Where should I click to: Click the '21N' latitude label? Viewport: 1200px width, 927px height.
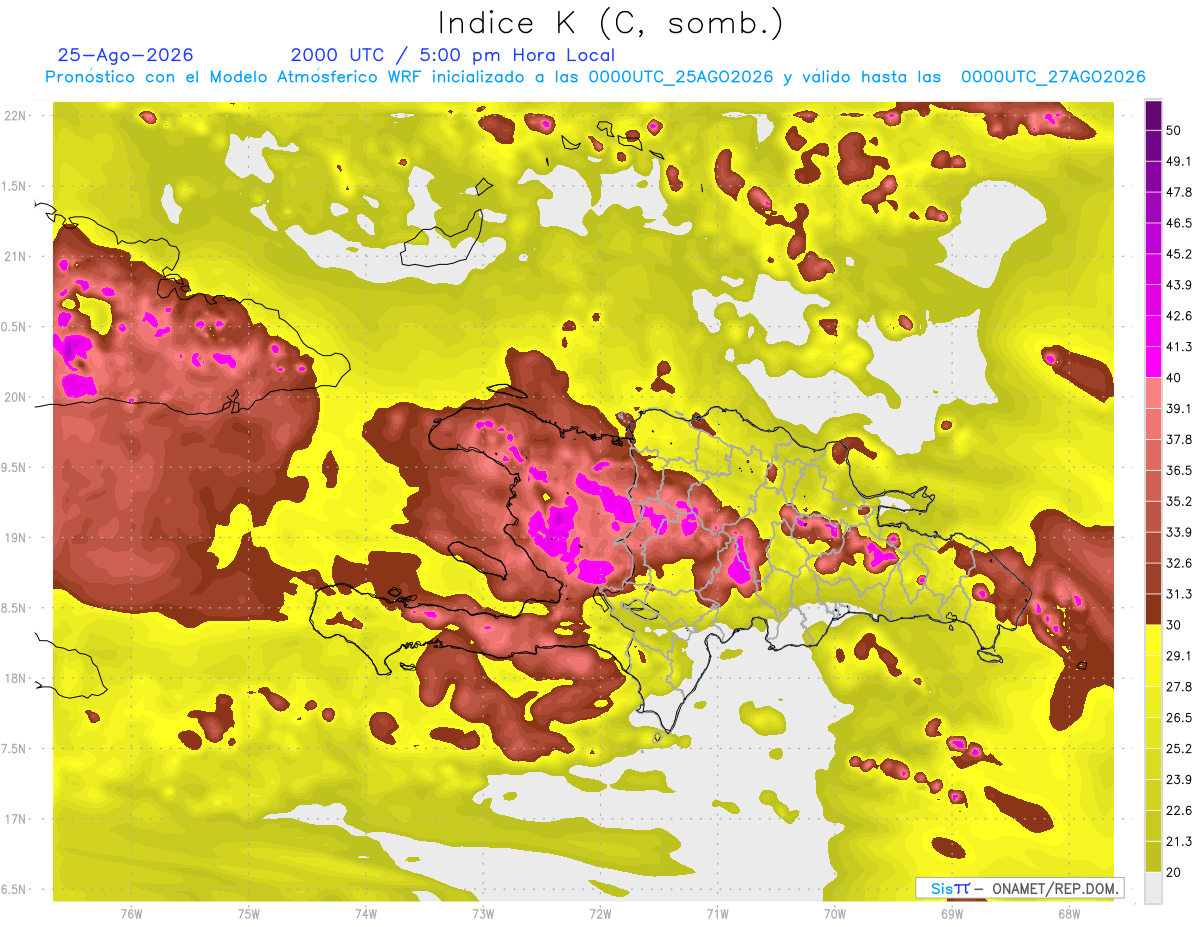pos(16,257)
